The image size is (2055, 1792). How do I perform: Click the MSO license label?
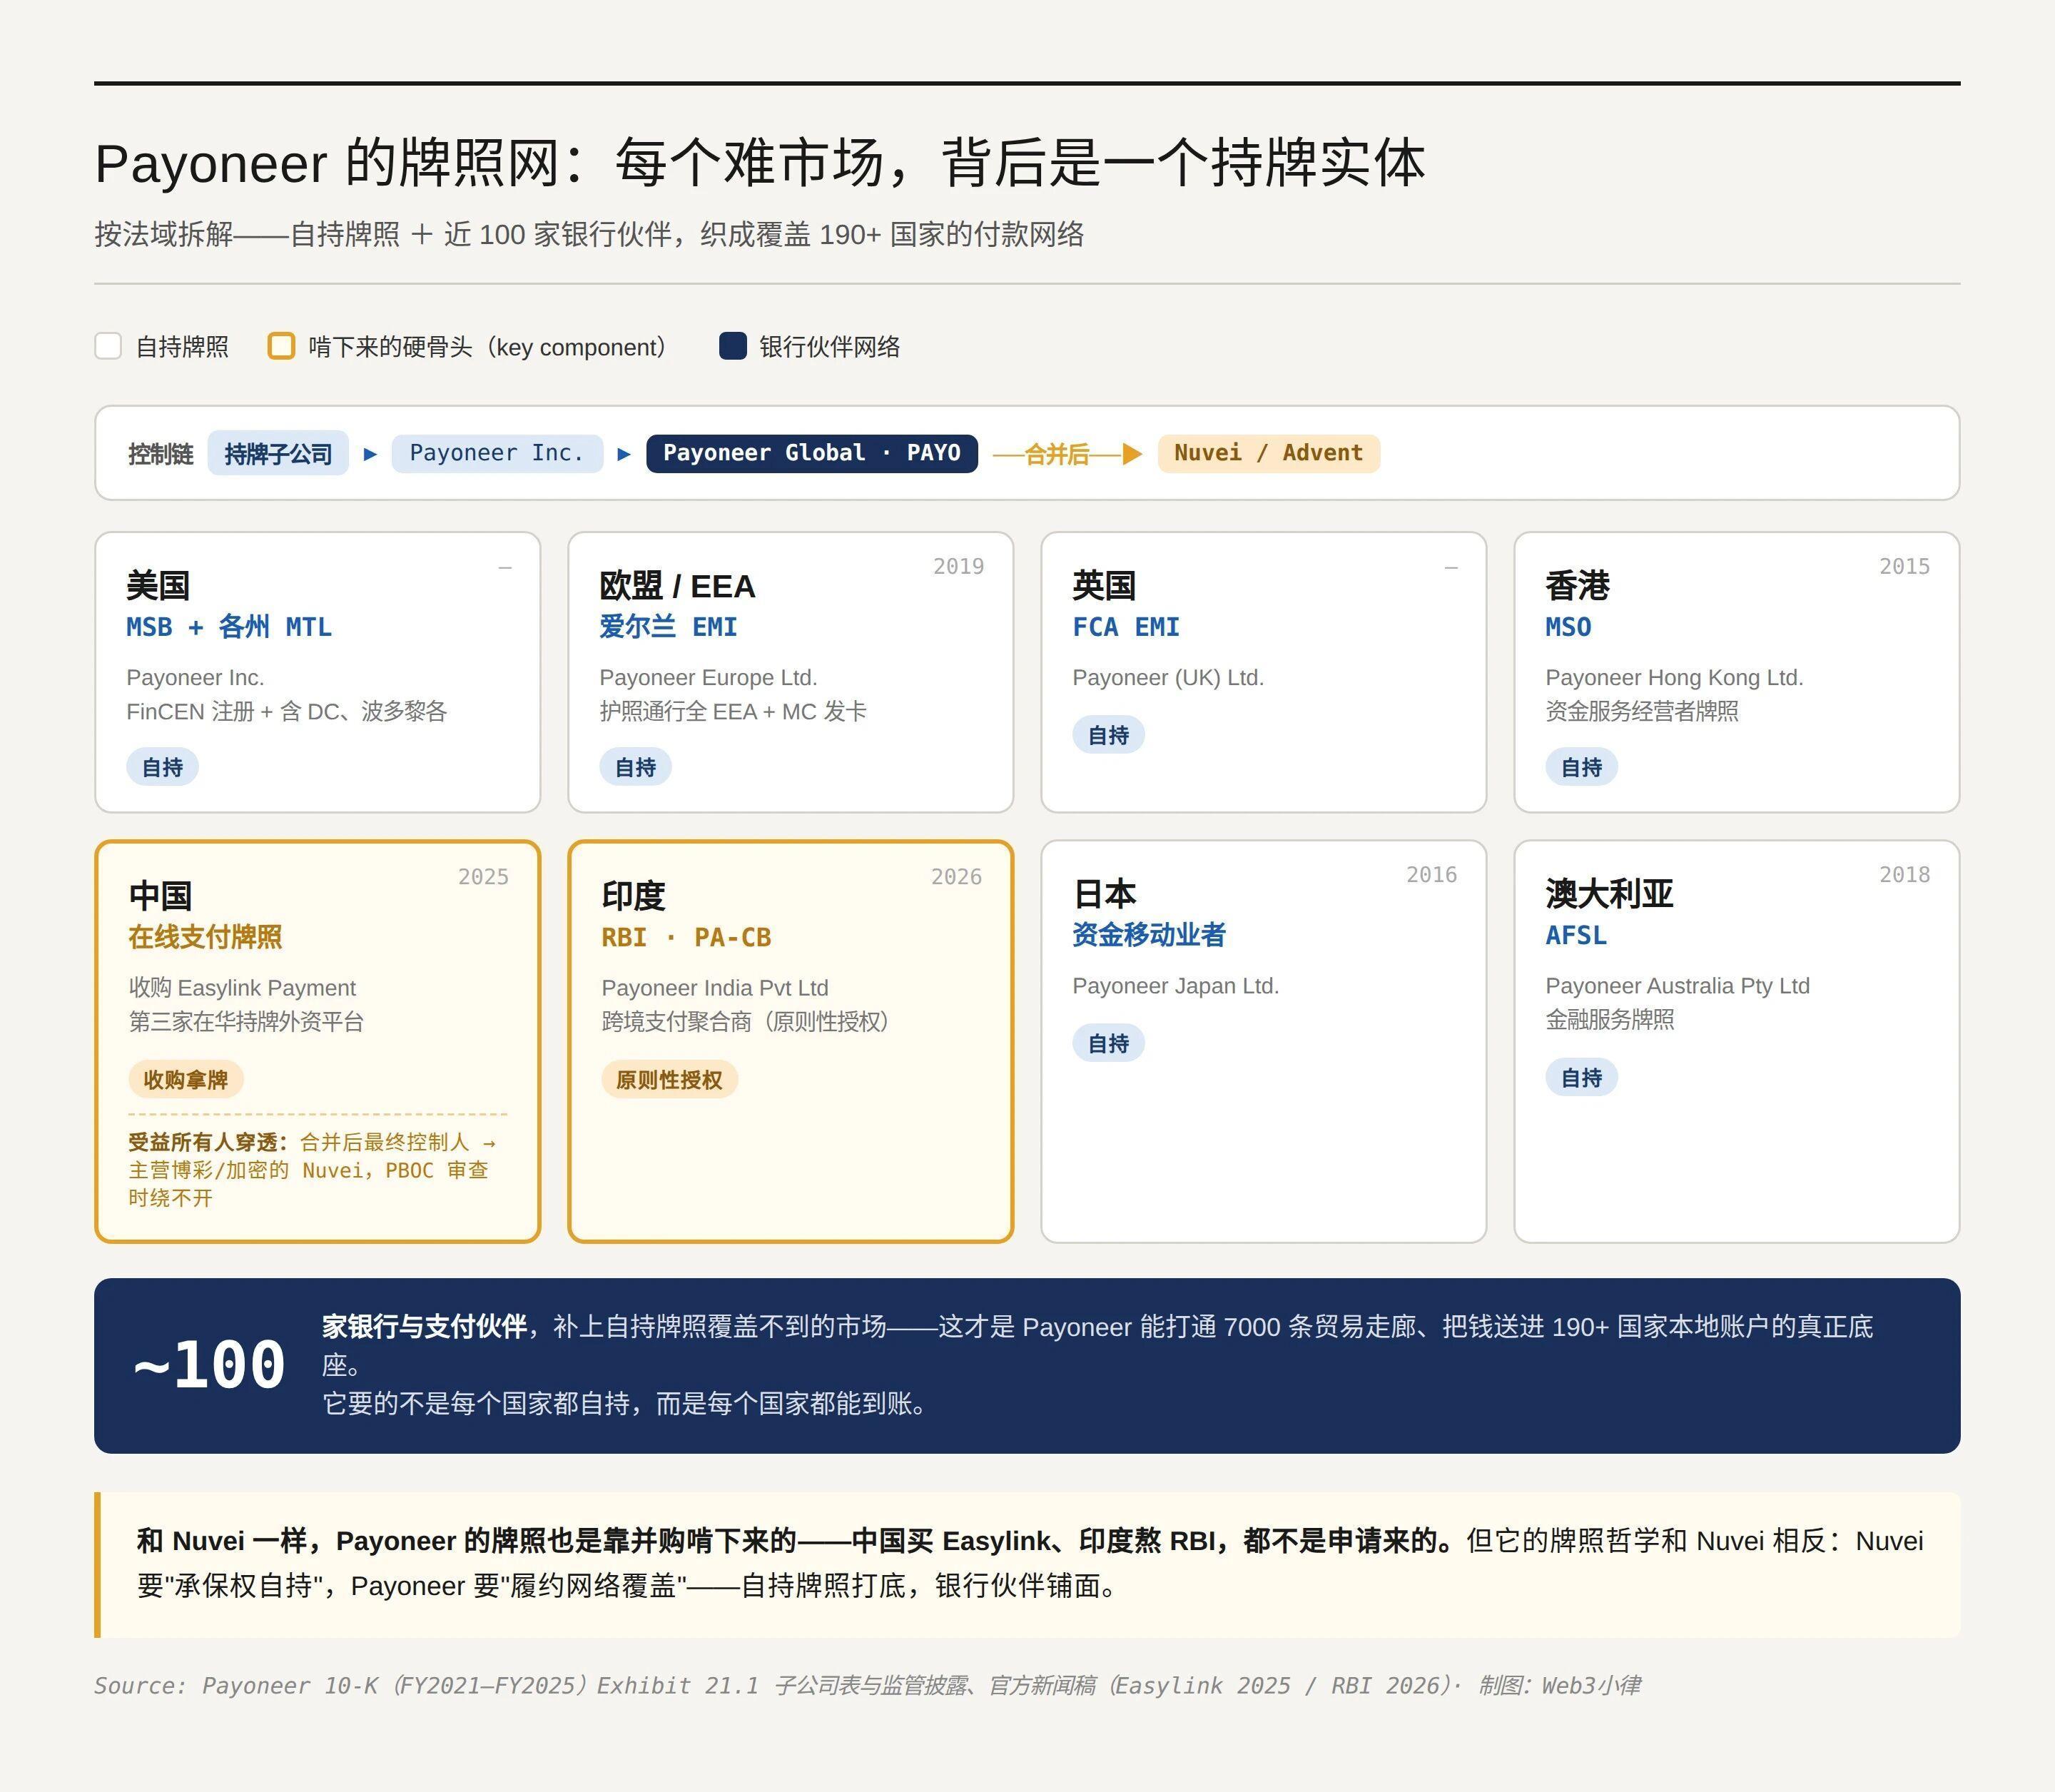pyautogui.click(x=1568, y=627)
